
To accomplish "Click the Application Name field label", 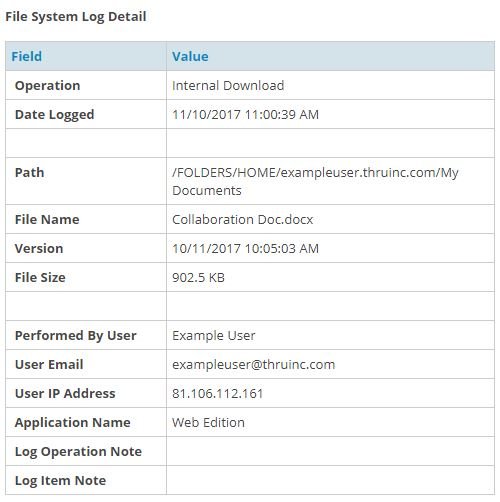I will pyautogui.click(x=73, y=423).
